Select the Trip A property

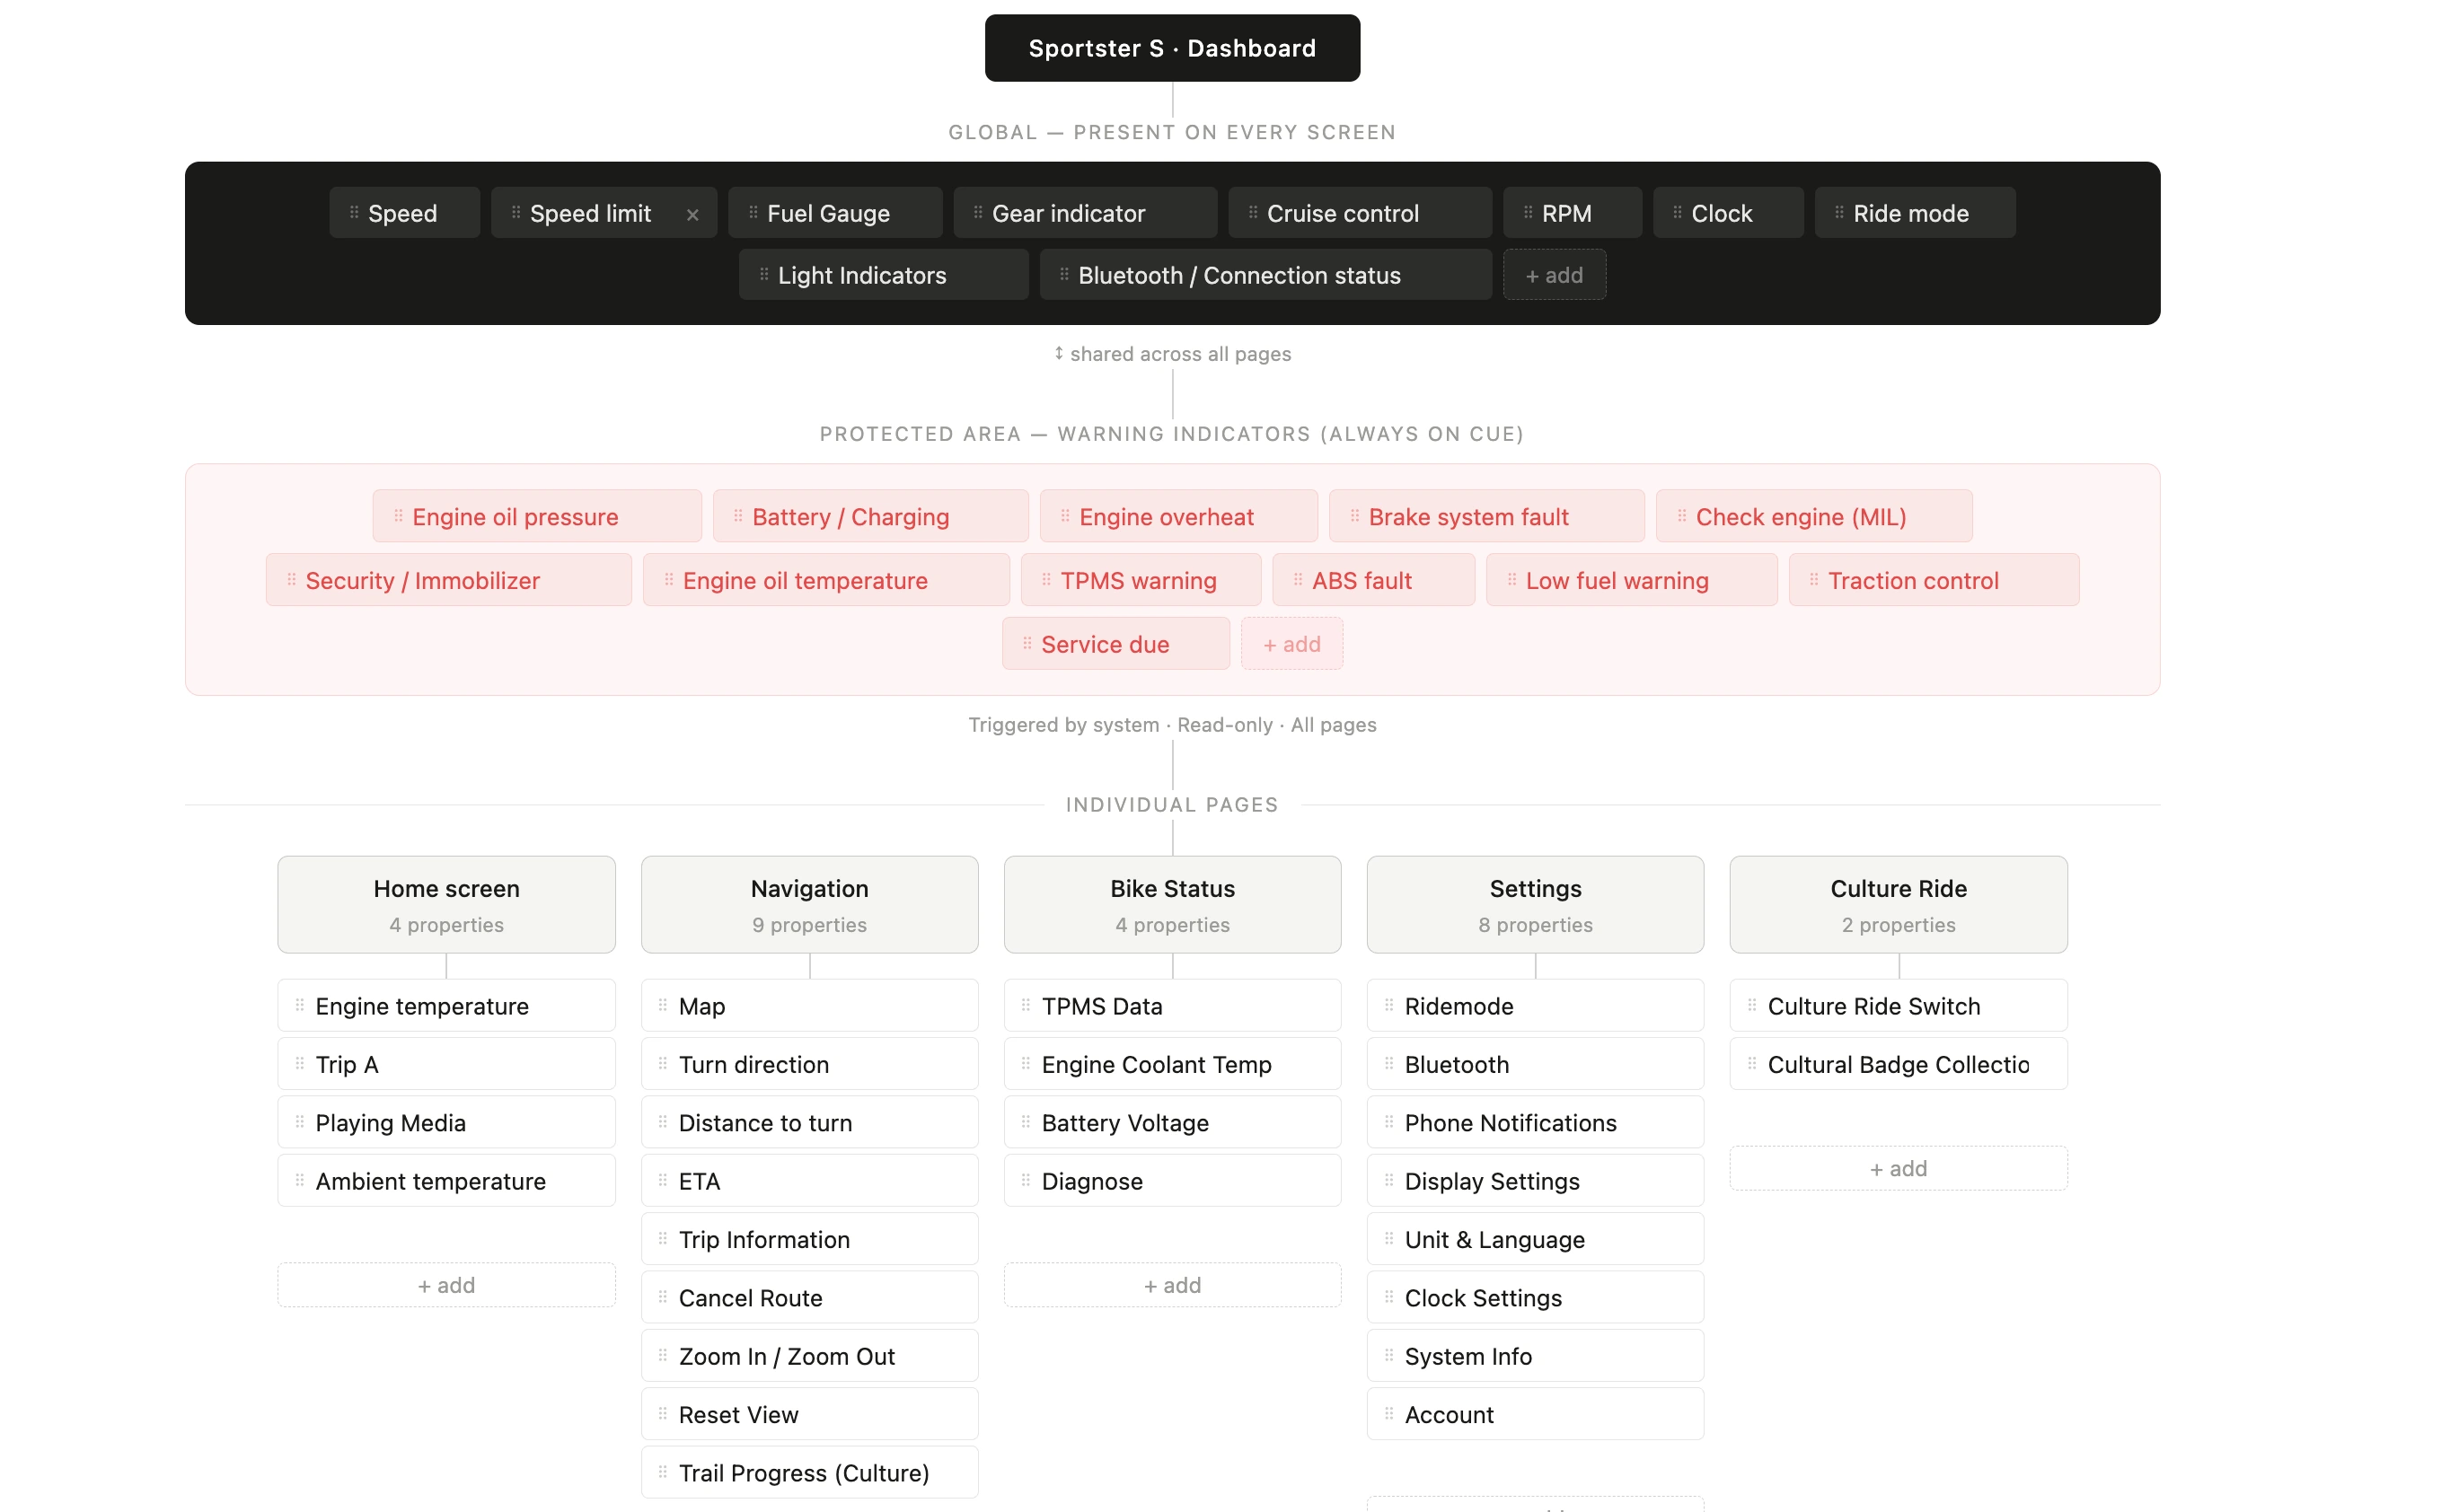446,1064
